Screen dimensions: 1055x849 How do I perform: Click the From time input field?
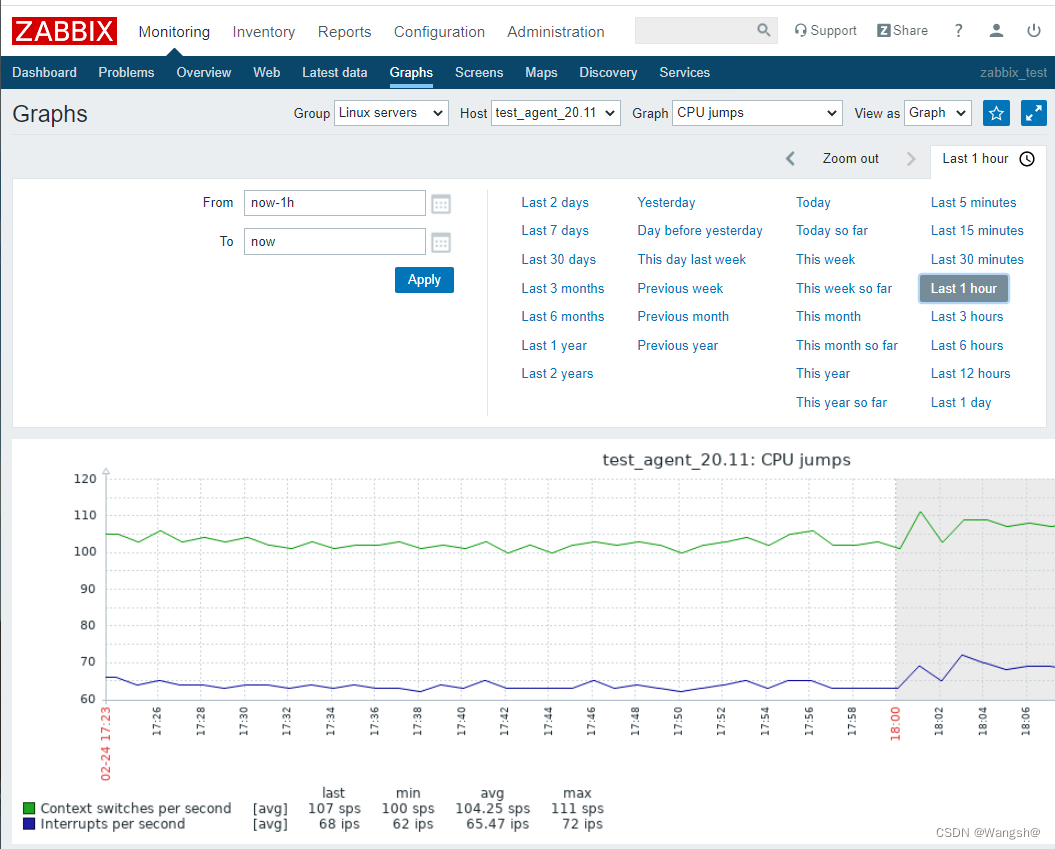334,203
